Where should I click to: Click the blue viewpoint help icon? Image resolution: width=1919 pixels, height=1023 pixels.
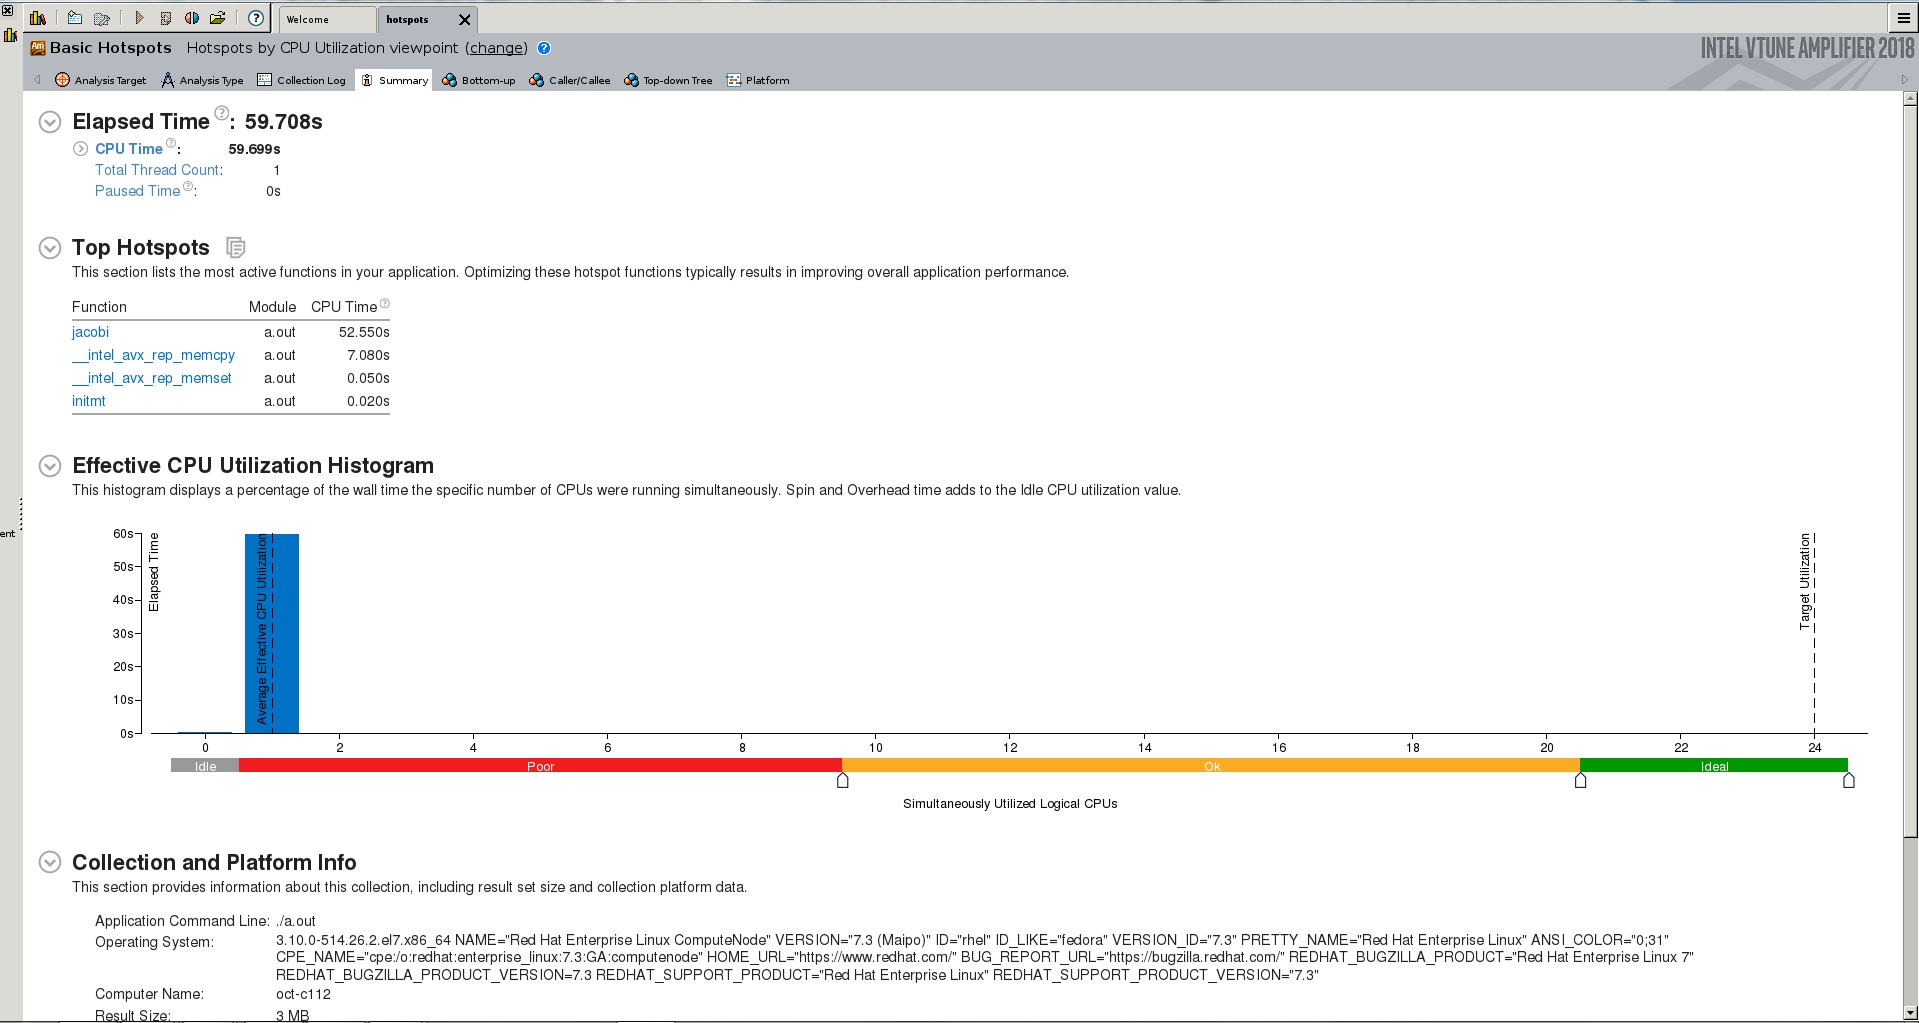tap(544, 48)
